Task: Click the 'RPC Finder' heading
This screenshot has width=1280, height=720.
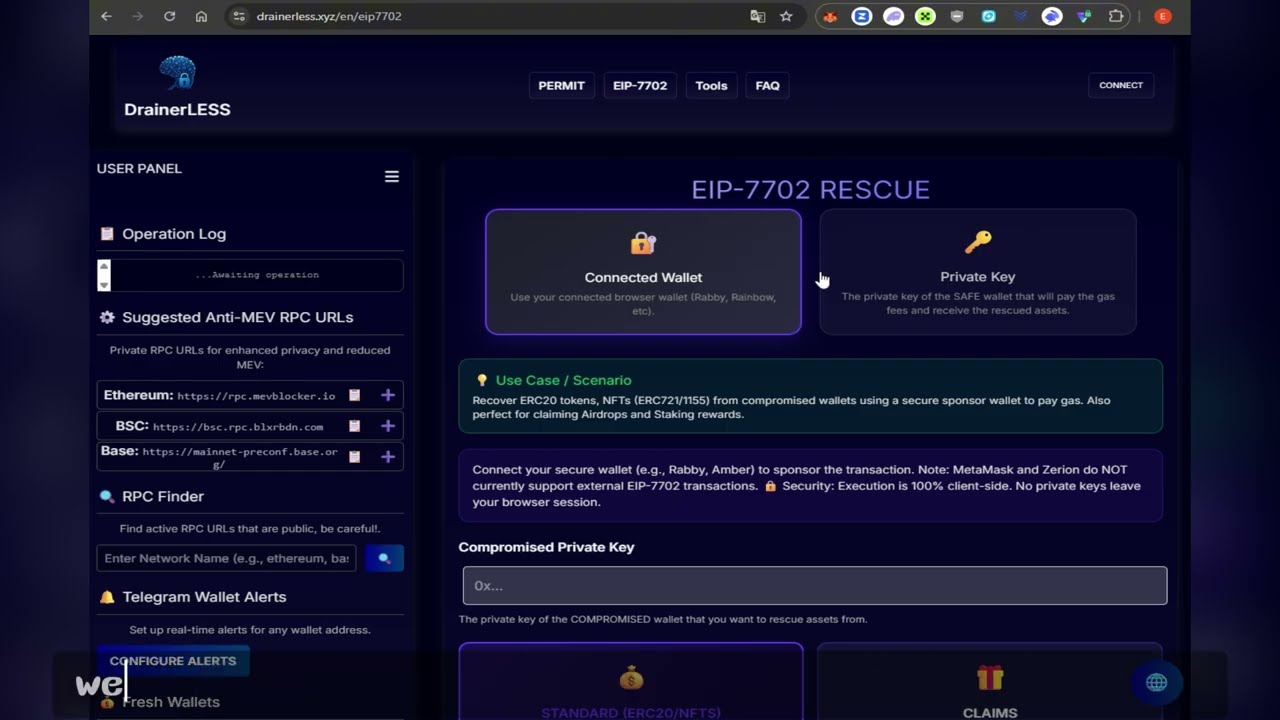Action: (163, 497)
